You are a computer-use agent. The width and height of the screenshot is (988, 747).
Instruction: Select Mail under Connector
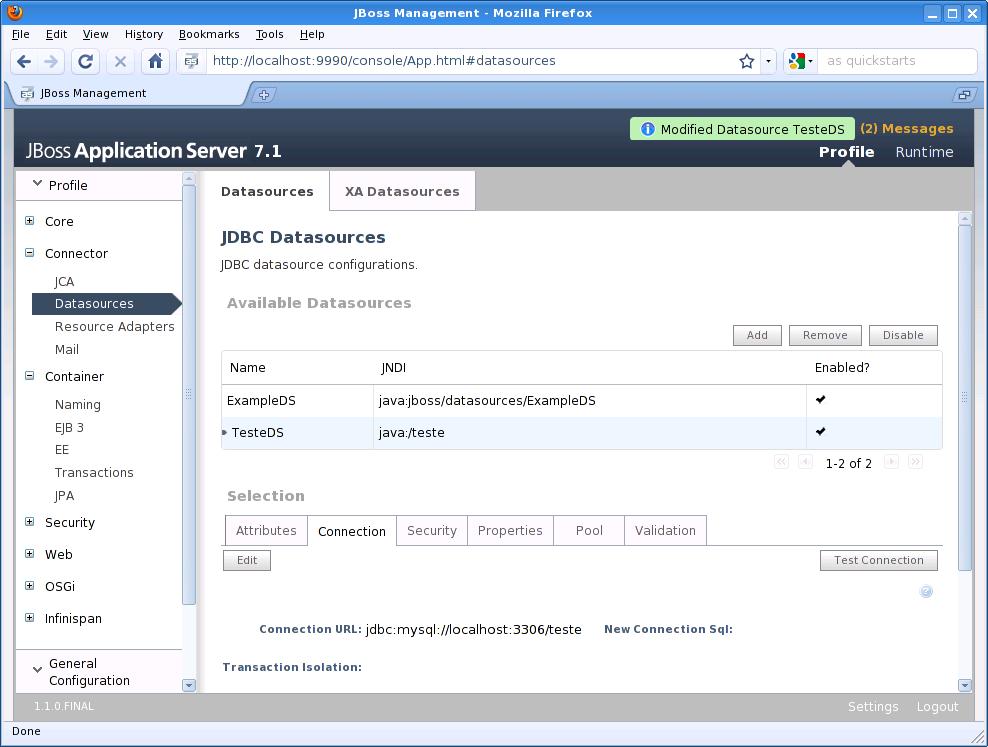tap(67, 350)
